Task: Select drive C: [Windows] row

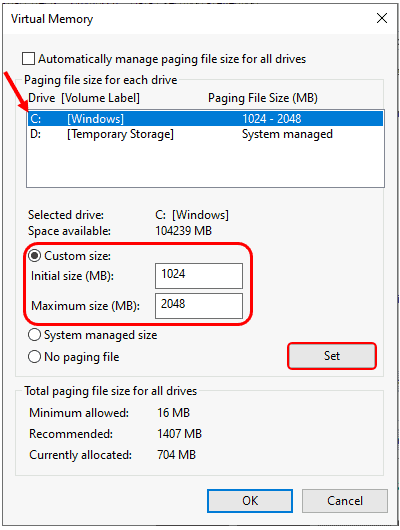Action: click(206, 118)
